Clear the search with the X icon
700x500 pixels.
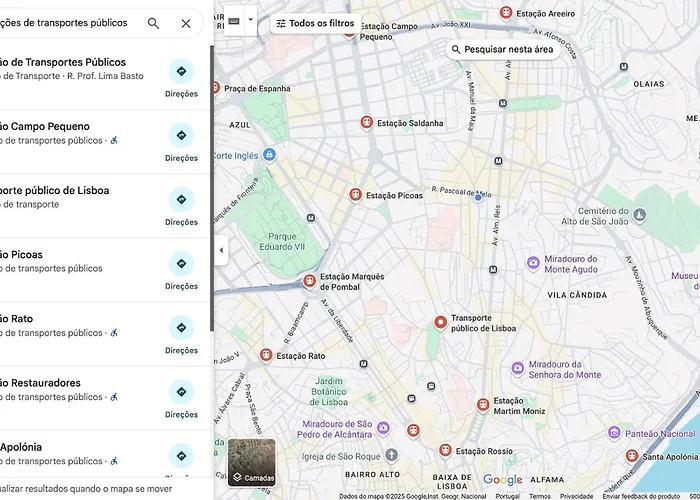[186, 23]
